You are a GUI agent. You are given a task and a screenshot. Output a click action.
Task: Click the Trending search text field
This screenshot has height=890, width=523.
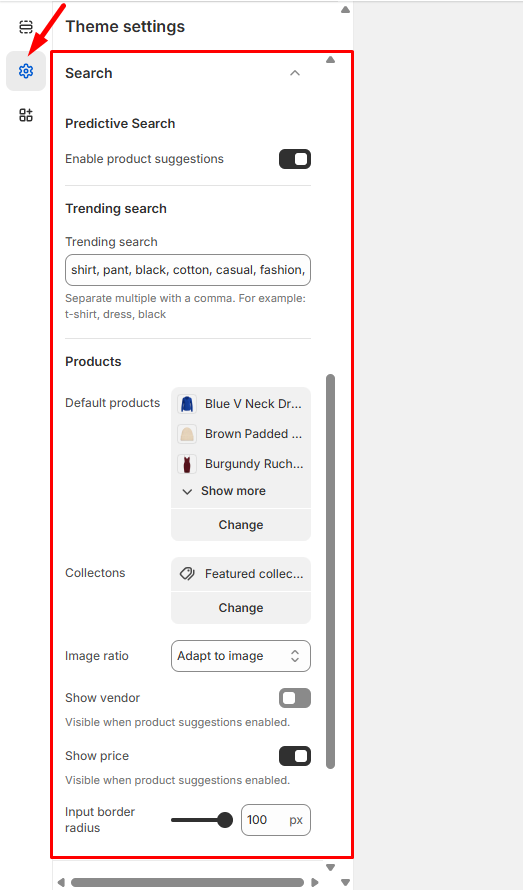click(x=188, y=270)
